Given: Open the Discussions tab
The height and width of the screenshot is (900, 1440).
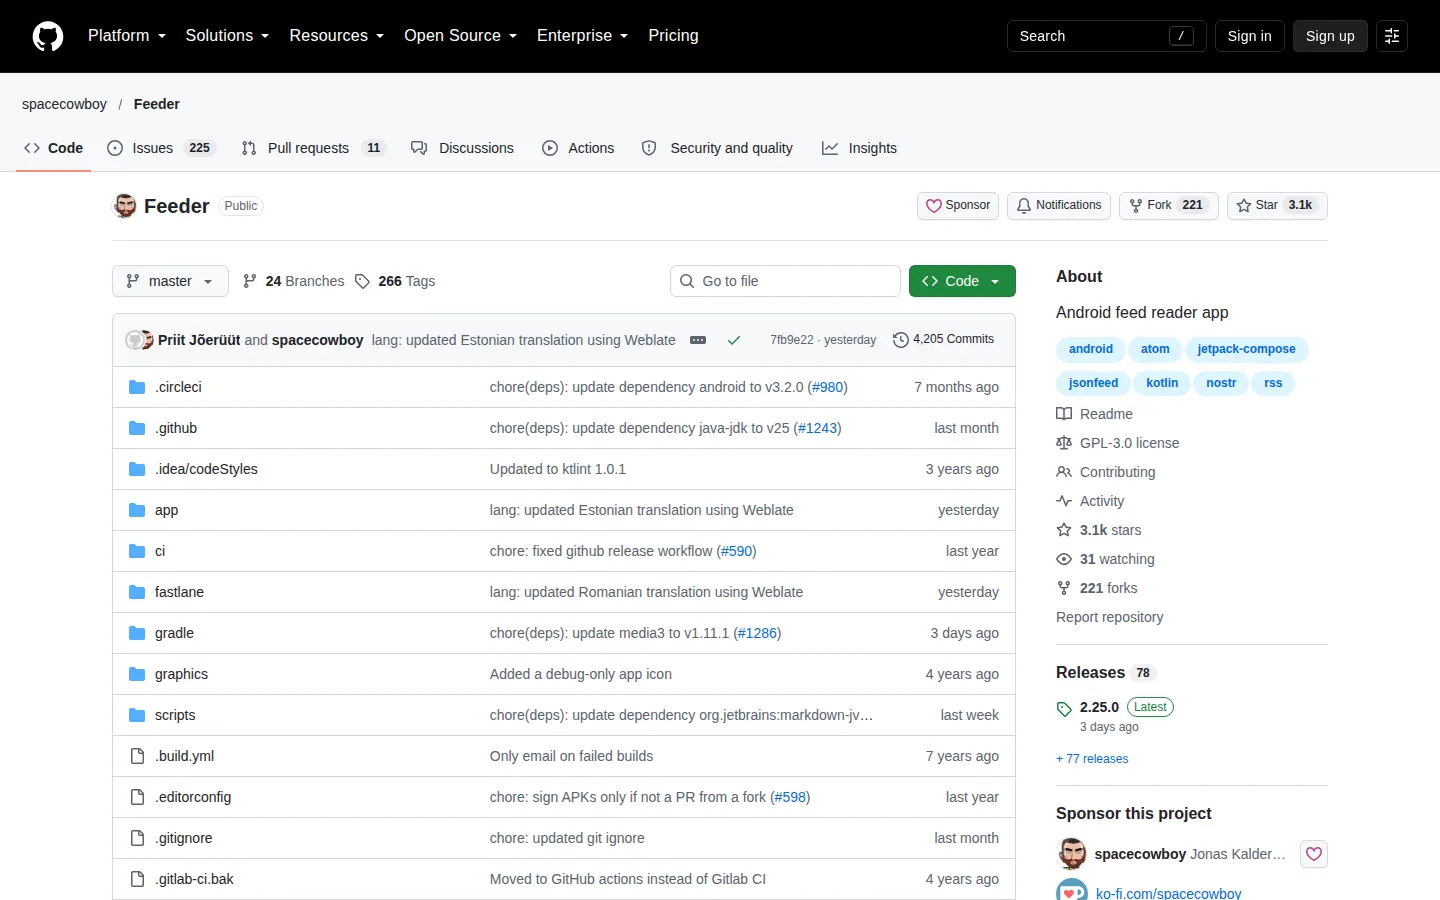Looking at the screenshot, I should coord(463,148).
